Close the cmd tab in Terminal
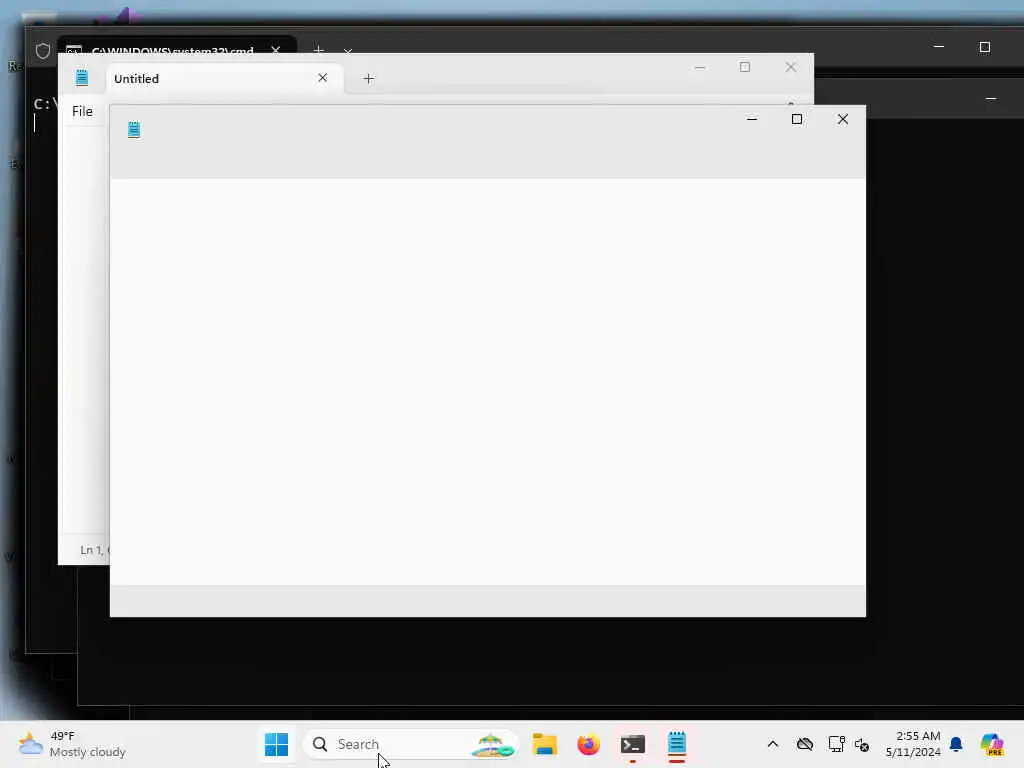 [x=276, y=49]
